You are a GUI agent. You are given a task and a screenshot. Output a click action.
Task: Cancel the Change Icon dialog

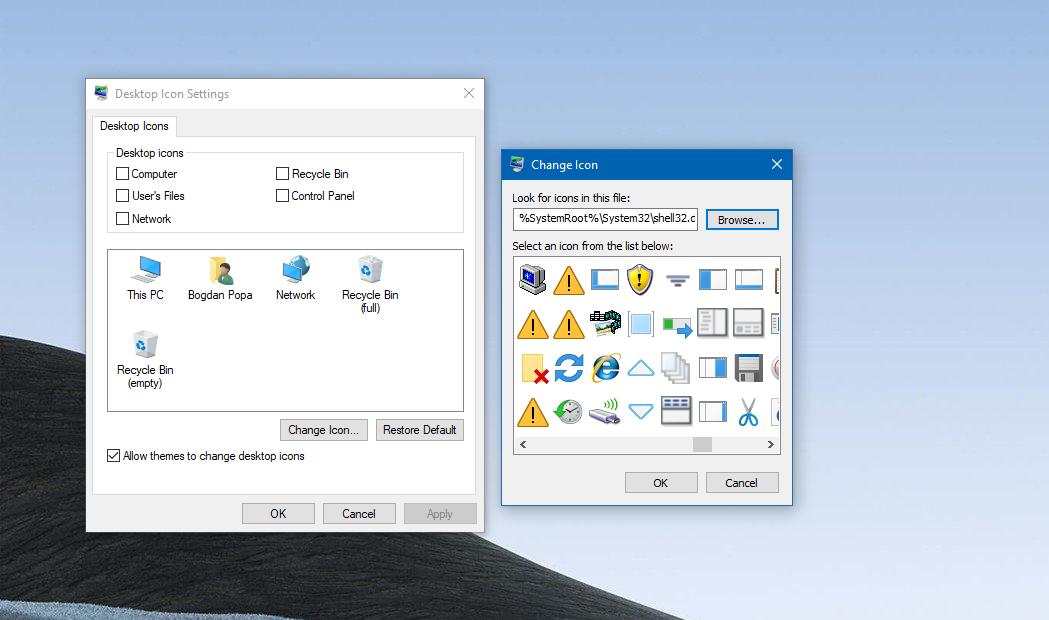[742, 483]
